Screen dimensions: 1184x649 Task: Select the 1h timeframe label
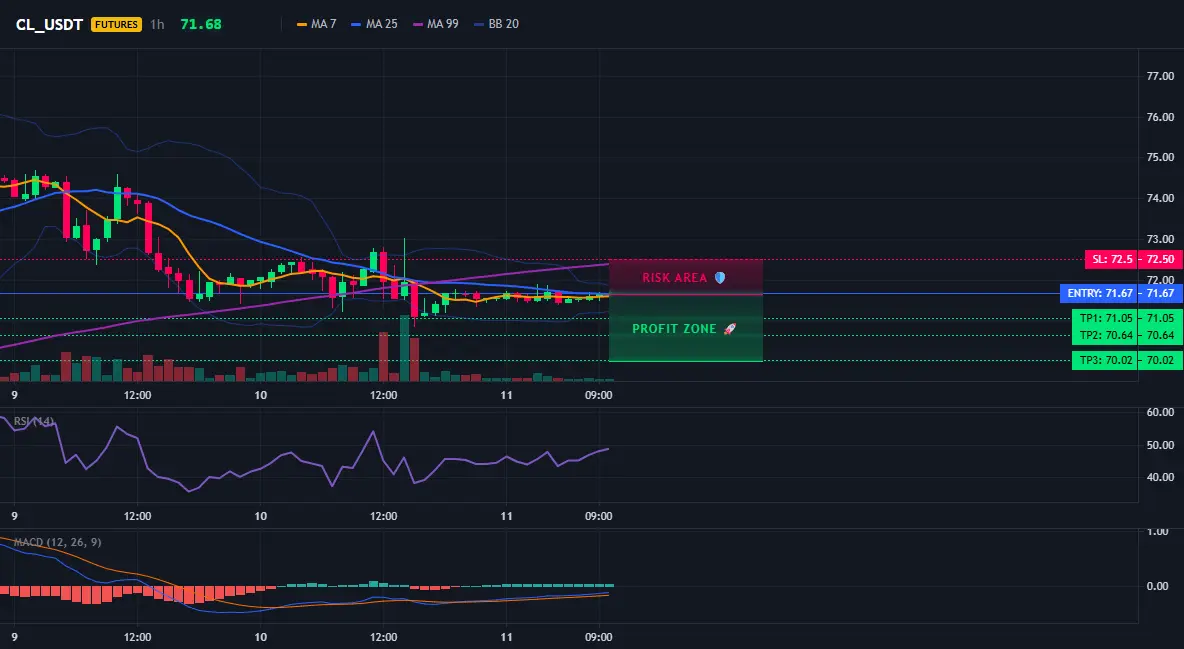157,24
